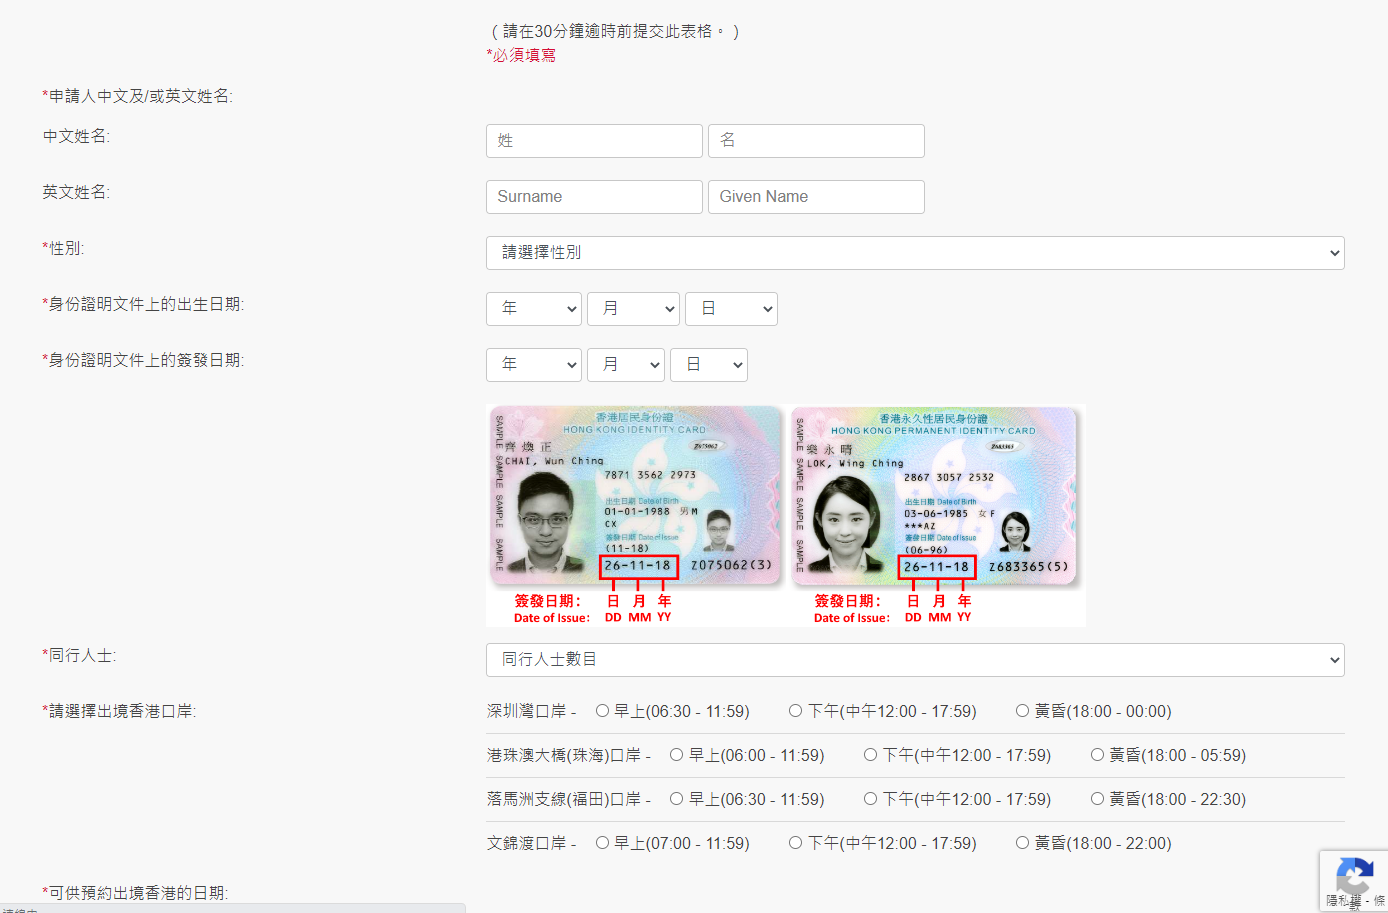Image resolution: width=1388 pixels, height=913 pixels.
Task: Select 深圳灣口岸 早上(06:30 - 11:59) option
Action: [602, 711]
